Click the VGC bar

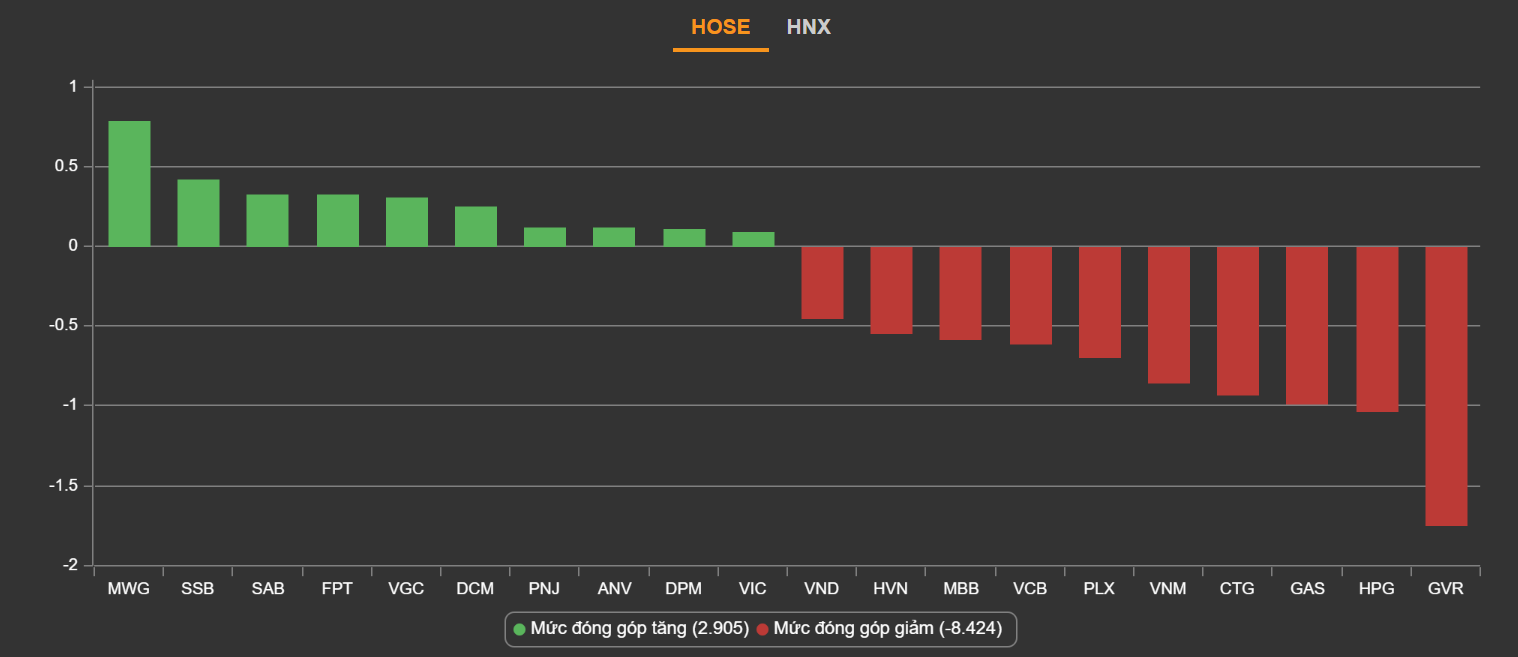click(407, 222)
